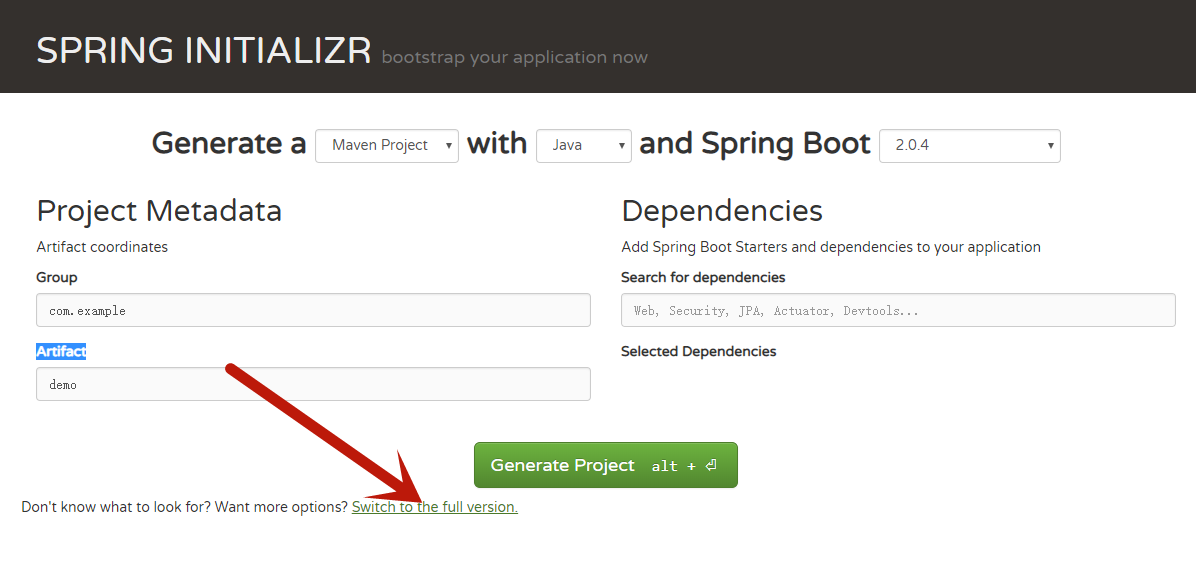Click the Artifact input field containing demo
Screen dimensions: 1196x565
[x=313, y=384]
